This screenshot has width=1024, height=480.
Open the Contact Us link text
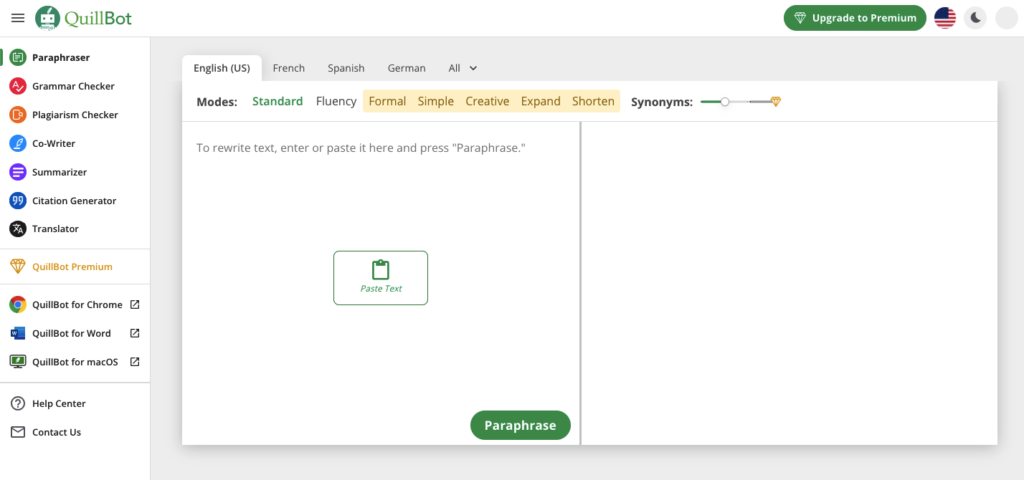(57, 432)
